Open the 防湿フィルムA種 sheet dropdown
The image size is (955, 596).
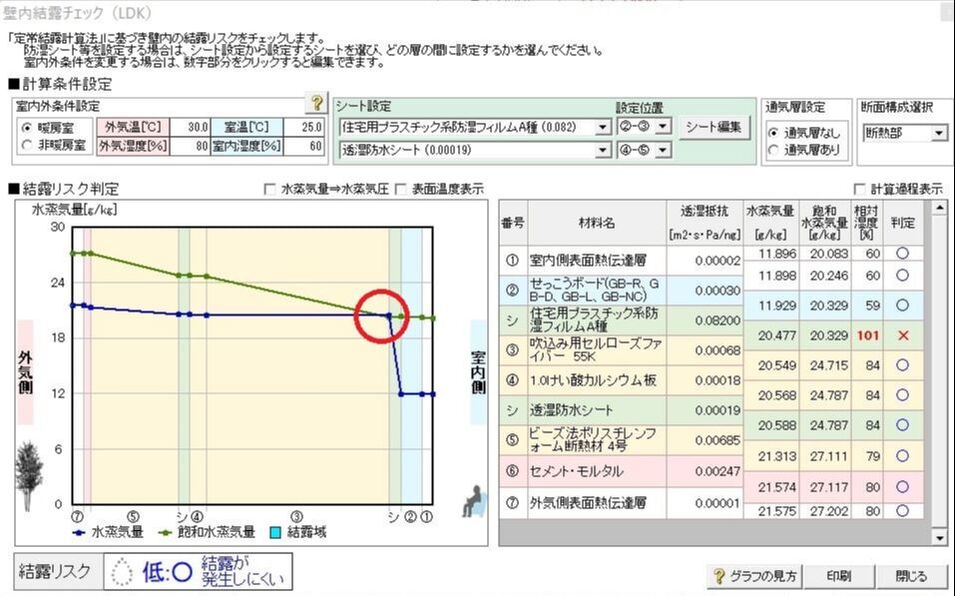(x=602, y=127)
